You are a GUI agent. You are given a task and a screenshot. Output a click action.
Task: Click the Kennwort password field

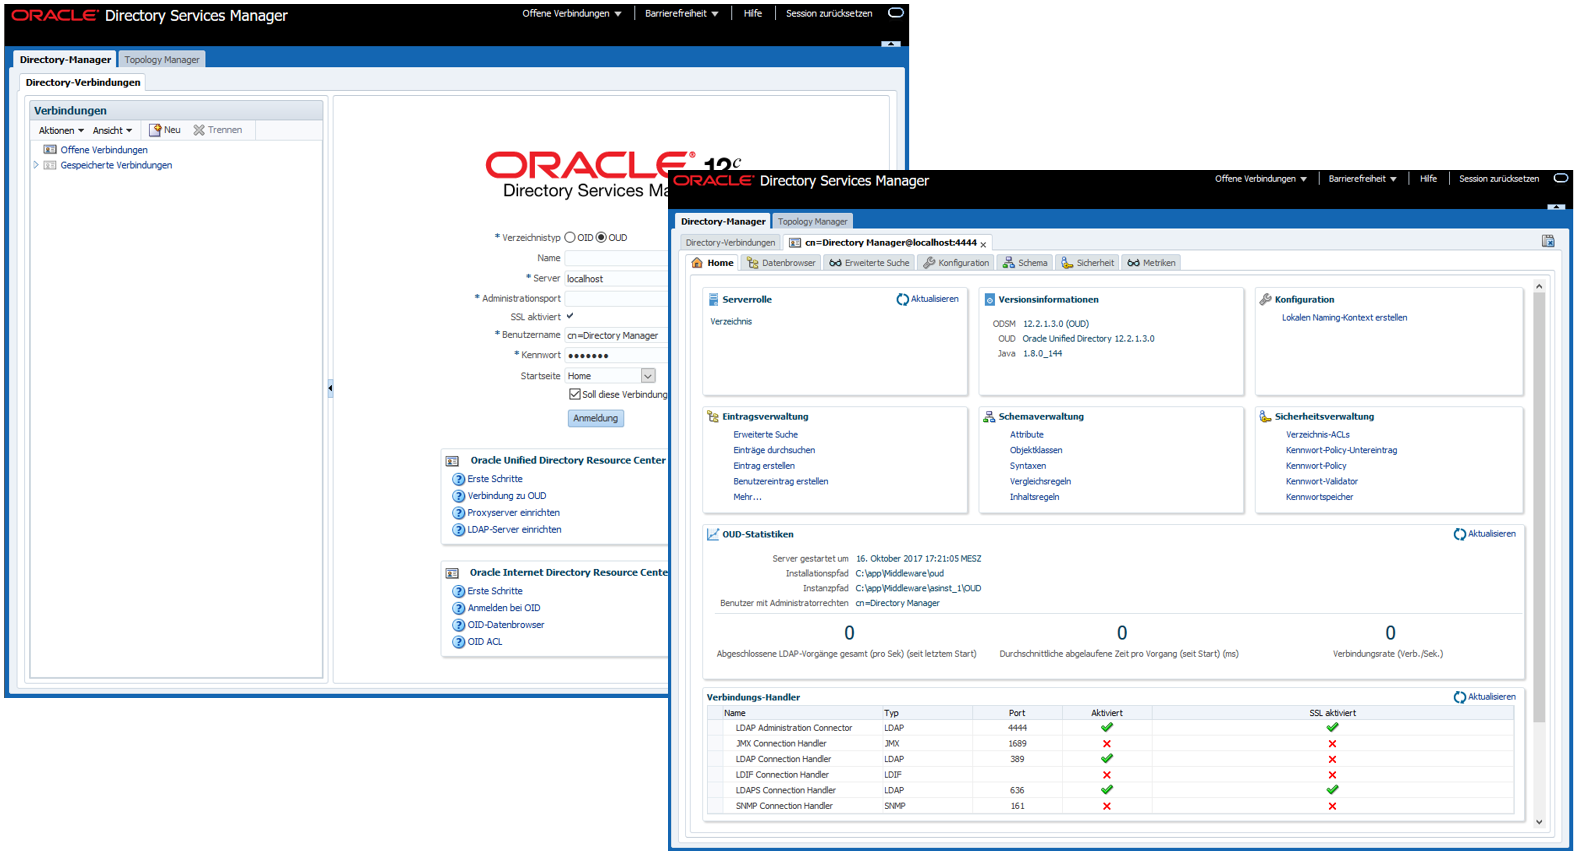(x=616, y=355)
